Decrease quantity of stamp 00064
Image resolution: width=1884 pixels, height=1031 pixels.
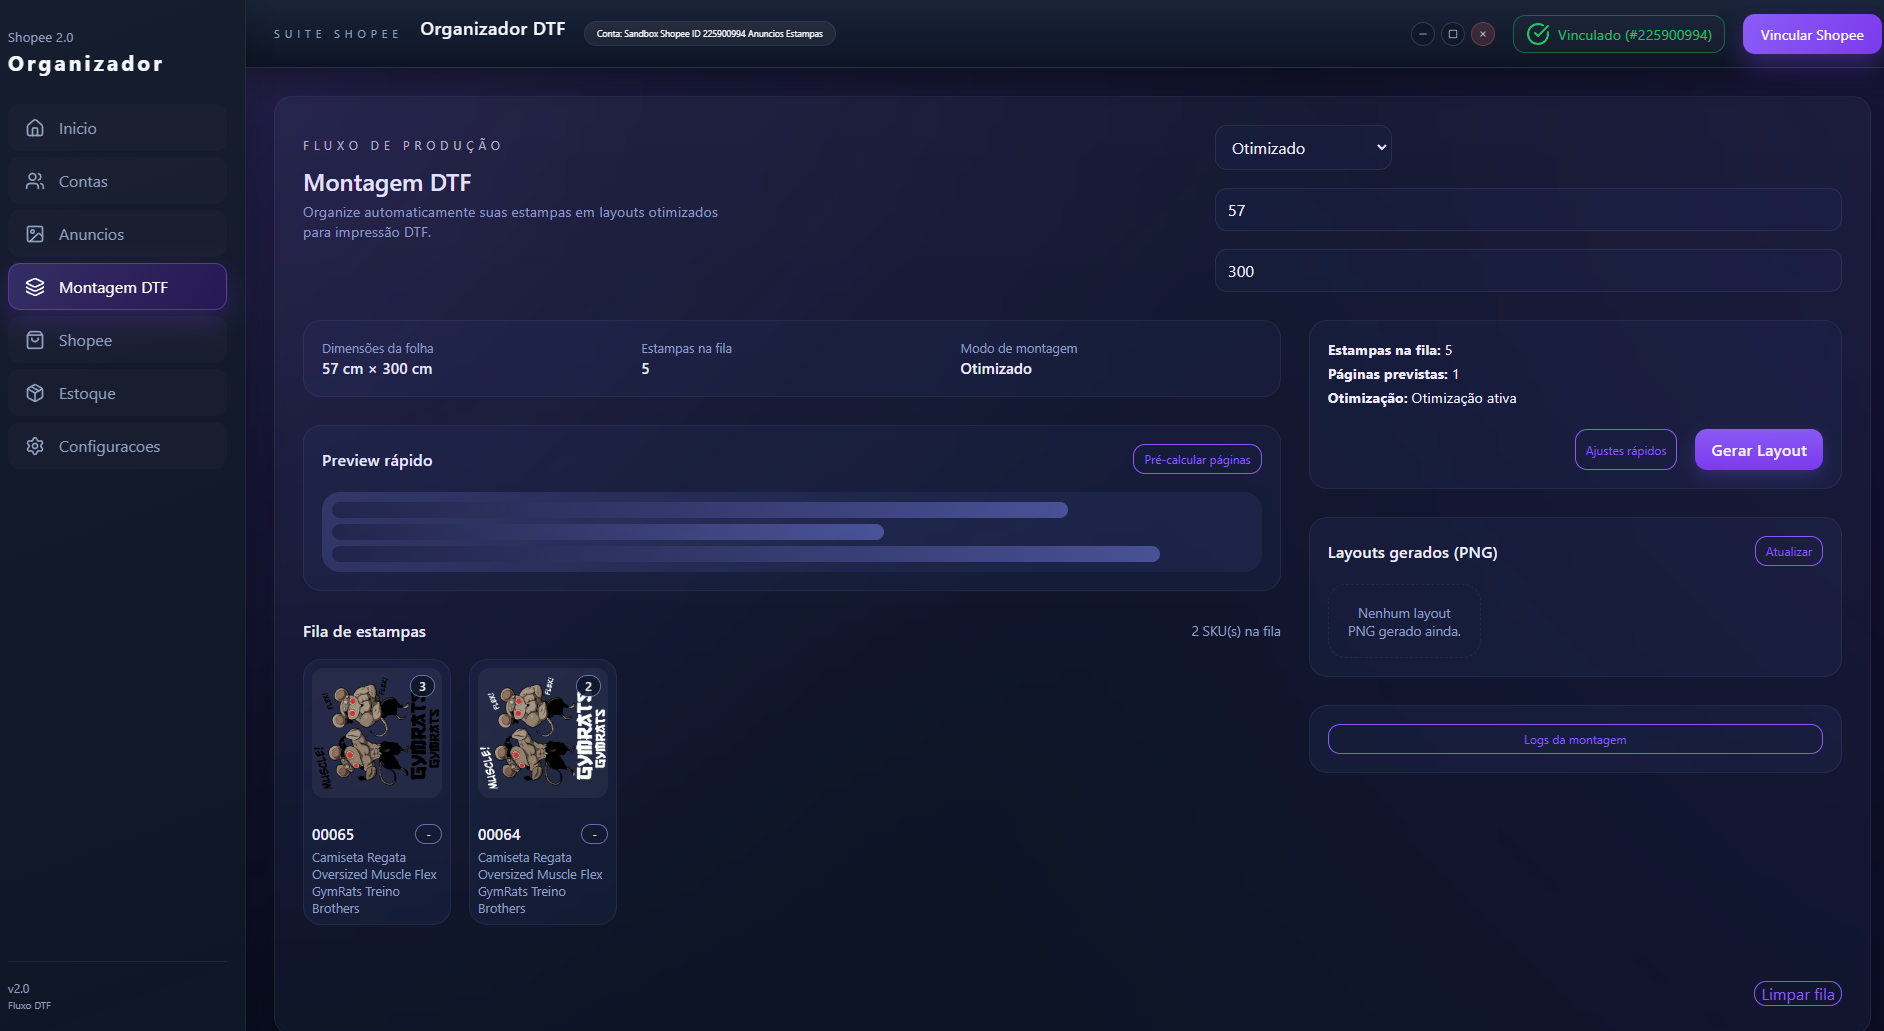(x=594, y=834)
